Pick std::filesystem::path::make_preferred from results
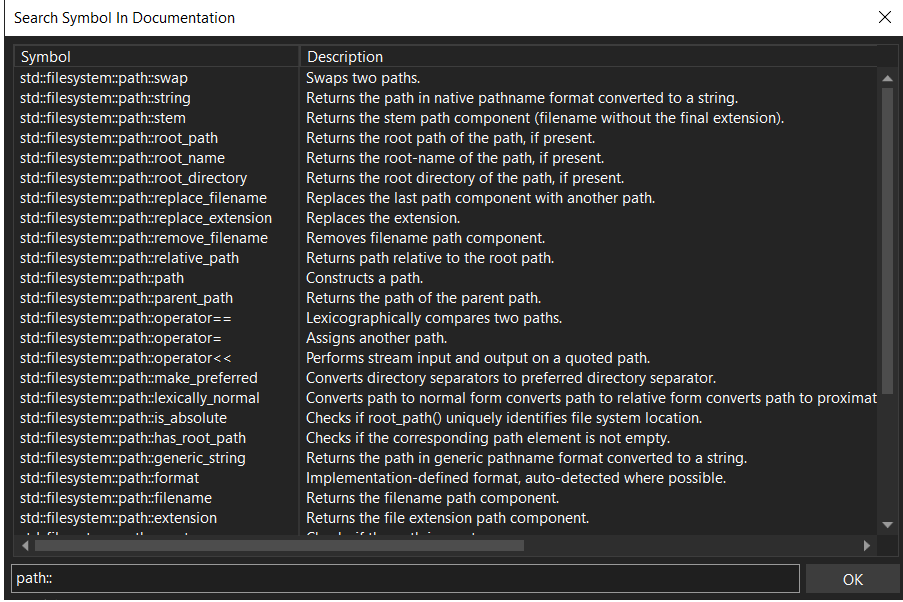The width and height of the screenshot is (903, 602). click(139, 378)
